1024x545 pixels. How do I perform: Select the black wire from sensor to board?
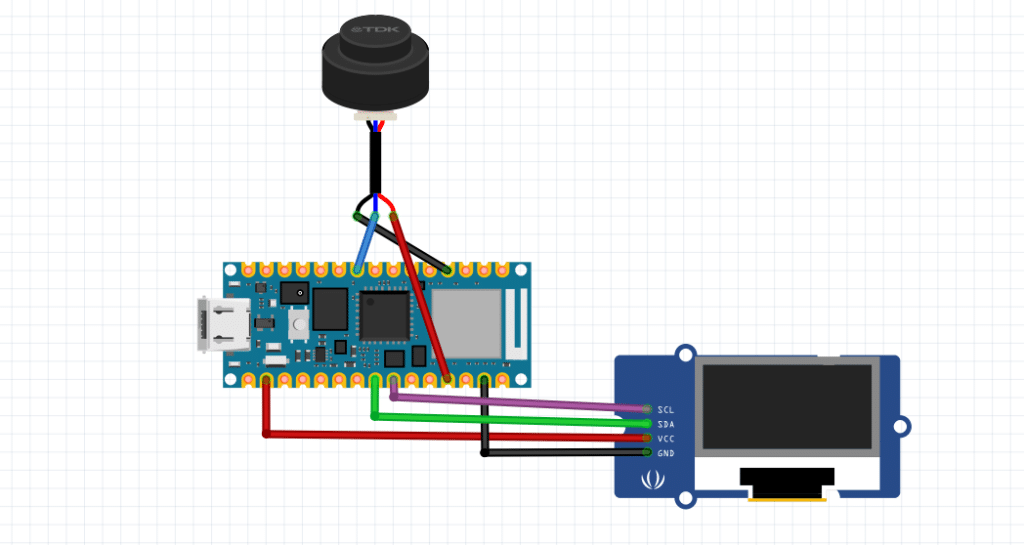click(x=402, y=241)
